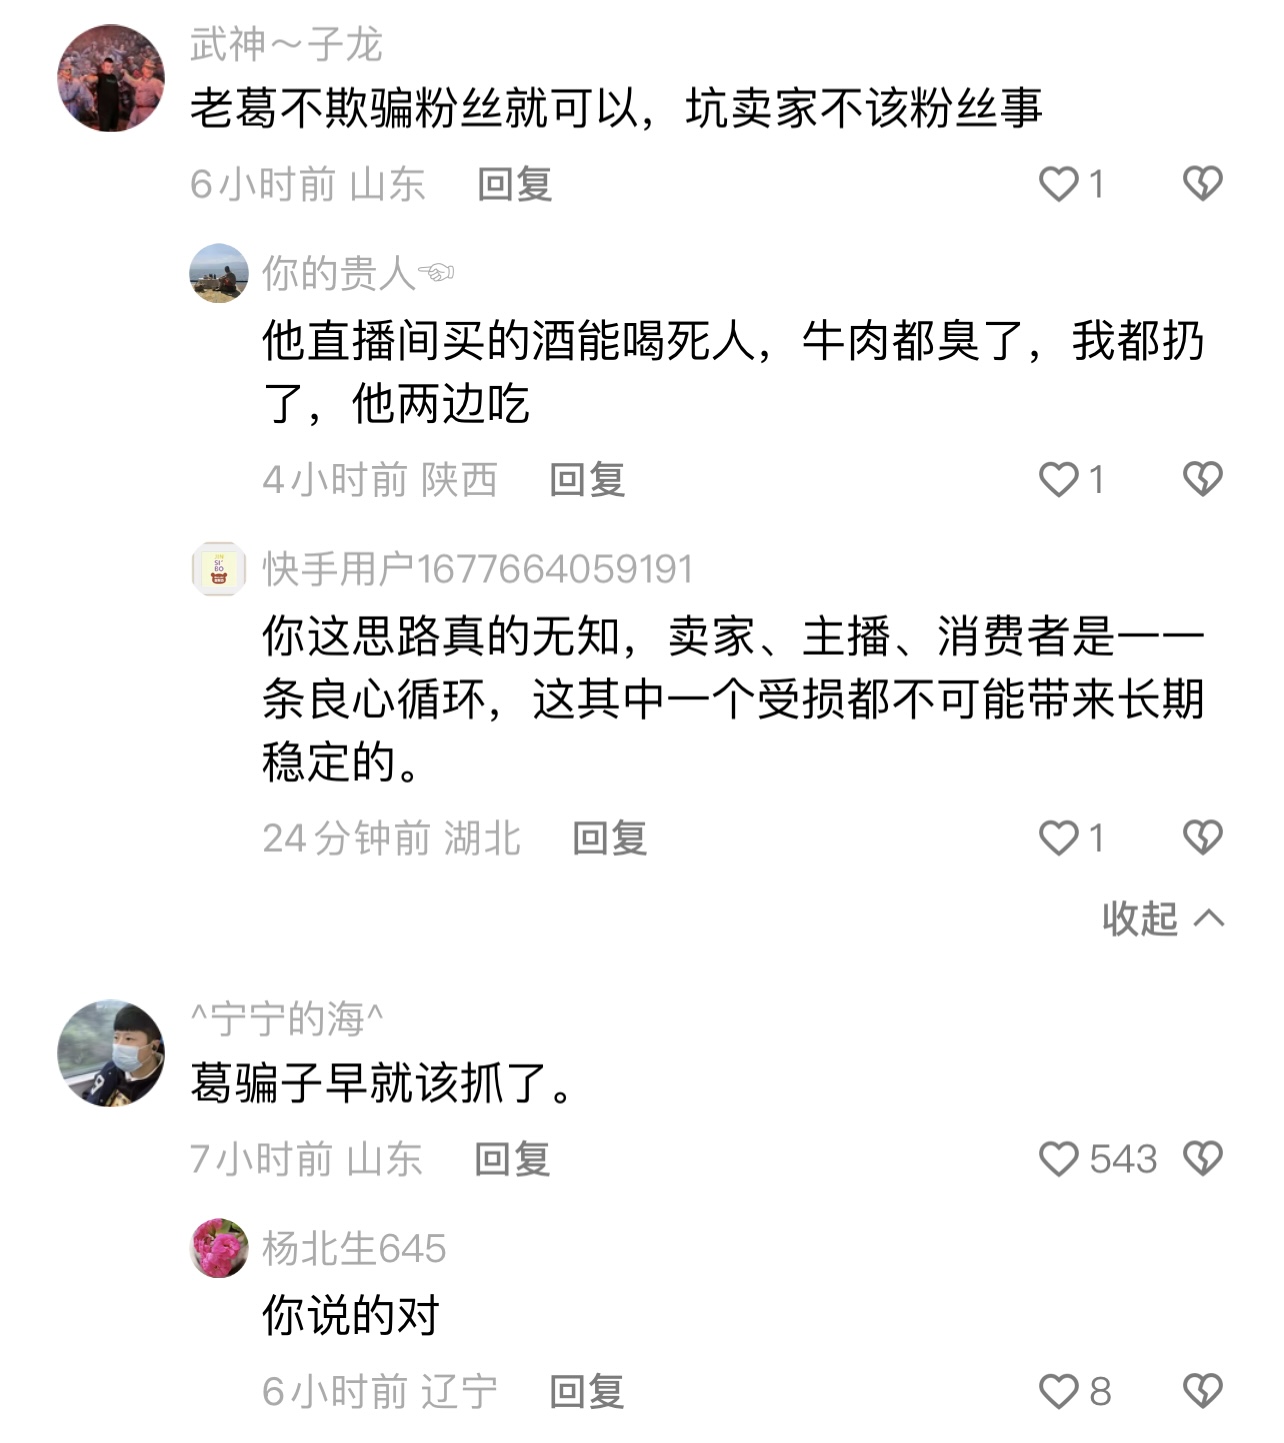Viewport: 1284px width, 1443px height.
Task: Dislike 你的贵人's reply
Action: click(x=1202, y=480)
